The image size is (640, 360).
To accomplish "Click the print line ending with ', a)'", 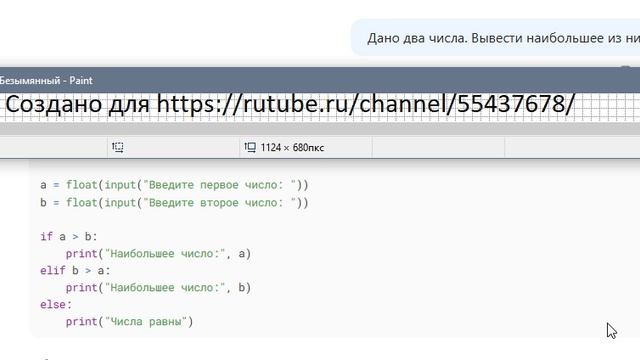I will pyautogui.click(x=158, y=253).
